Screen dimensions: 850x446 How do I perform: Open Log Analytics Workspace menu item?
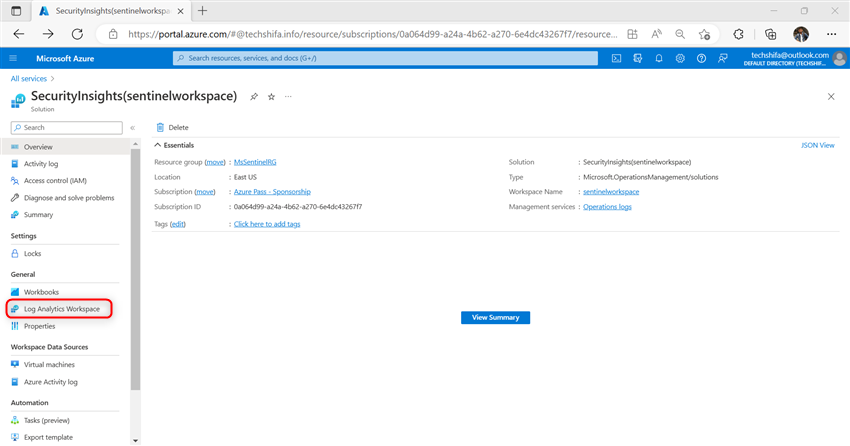coord(65,309)
